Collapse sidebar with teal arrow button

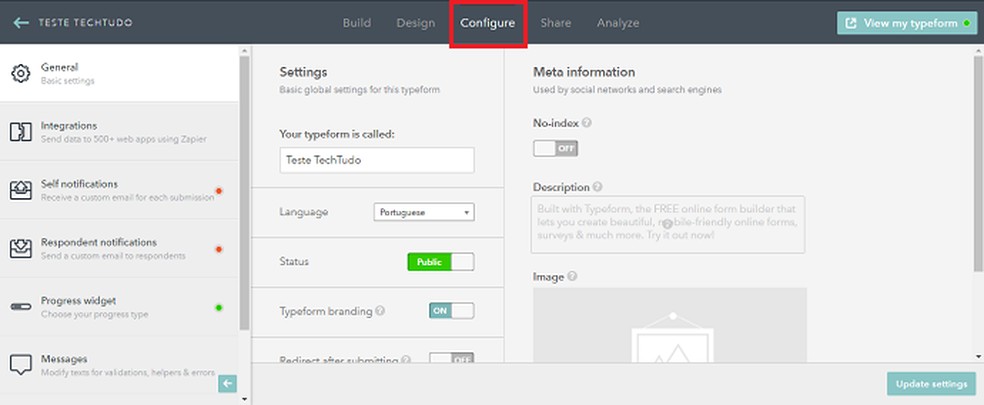(227, 383)
